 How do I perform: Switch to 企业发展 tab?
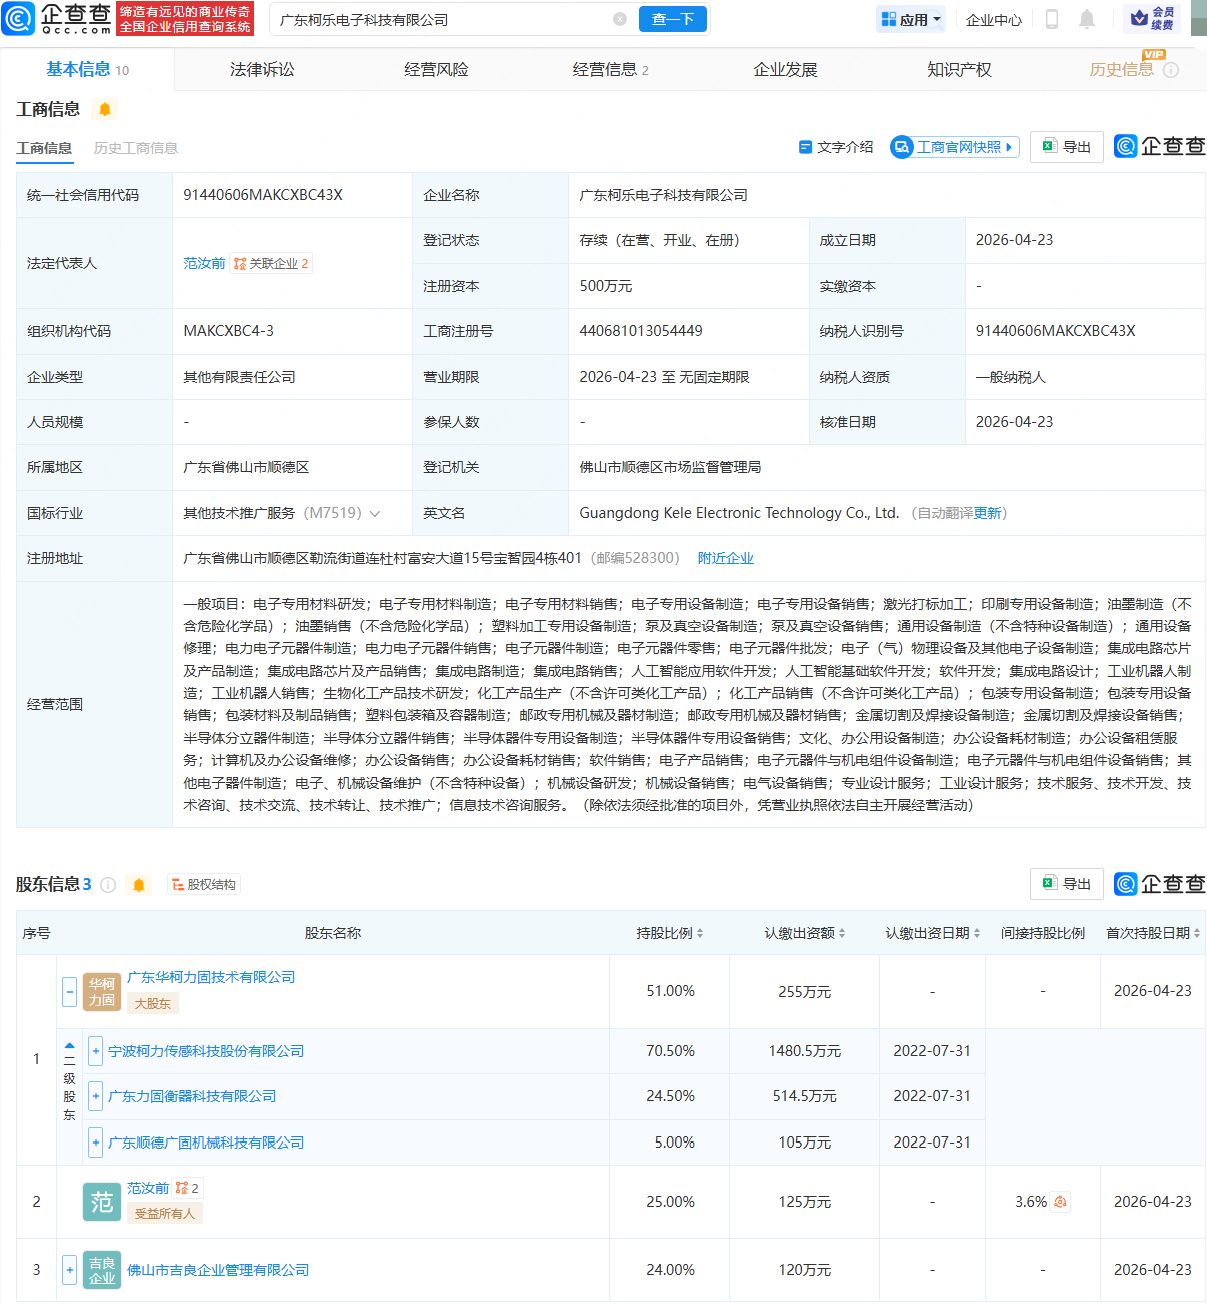tap(785, 70)
